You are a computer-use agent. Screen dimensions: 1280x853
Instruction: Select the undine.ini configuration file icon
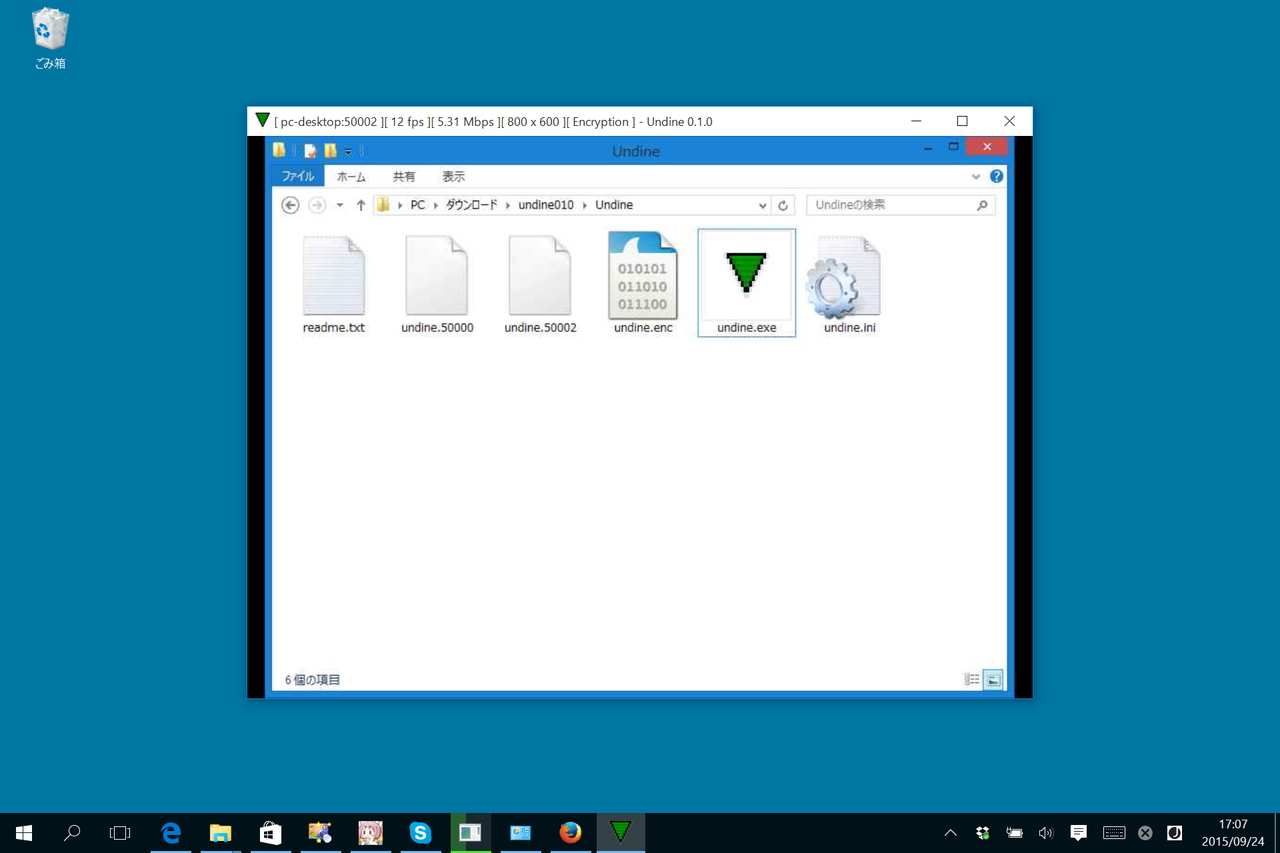pyautogui.click(x=846, y=275)
